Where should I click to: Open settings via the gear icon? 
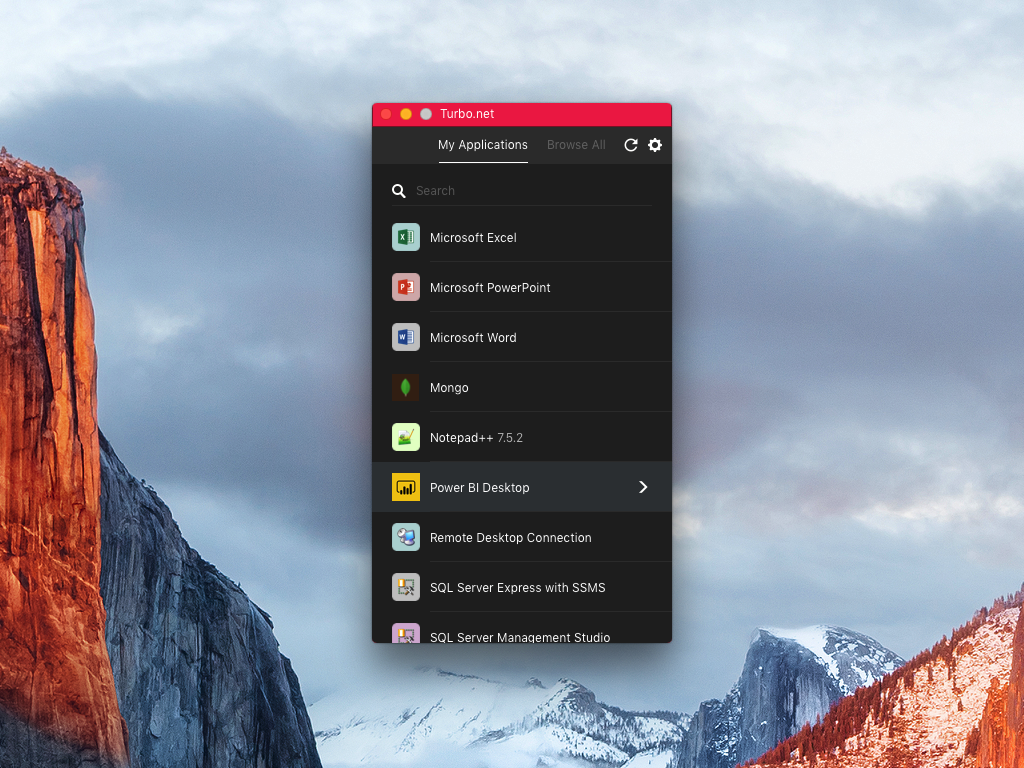click(655, 145)
